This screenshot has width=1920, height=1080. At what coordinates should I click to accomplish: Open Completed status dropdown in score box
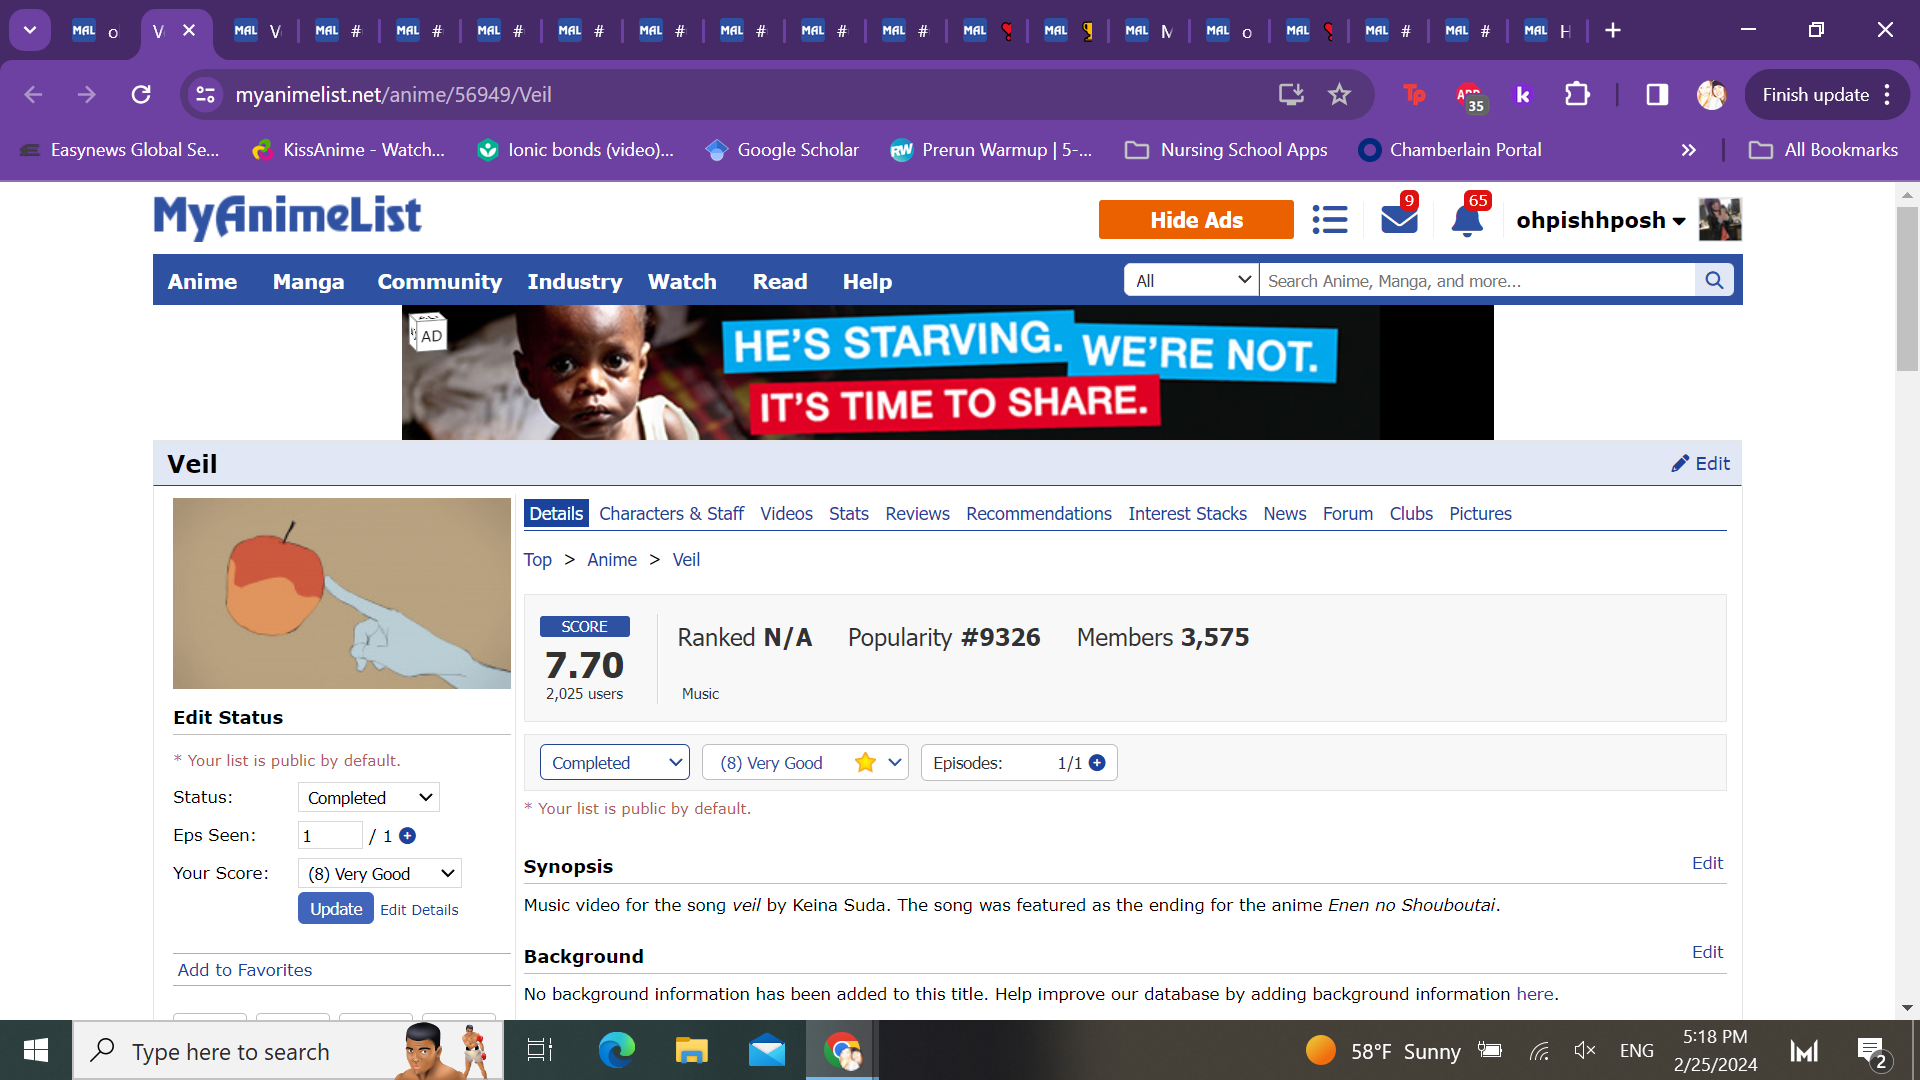[615, 763]
